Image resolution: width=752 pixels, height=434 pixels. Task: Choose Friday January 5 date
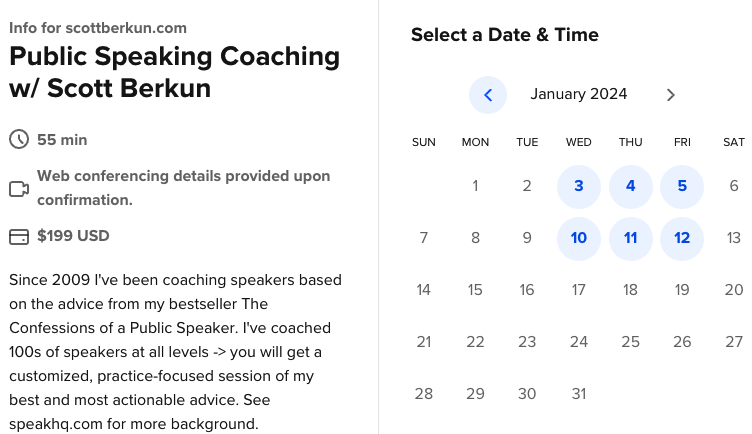pyautogui.click(x=682, y=187)
